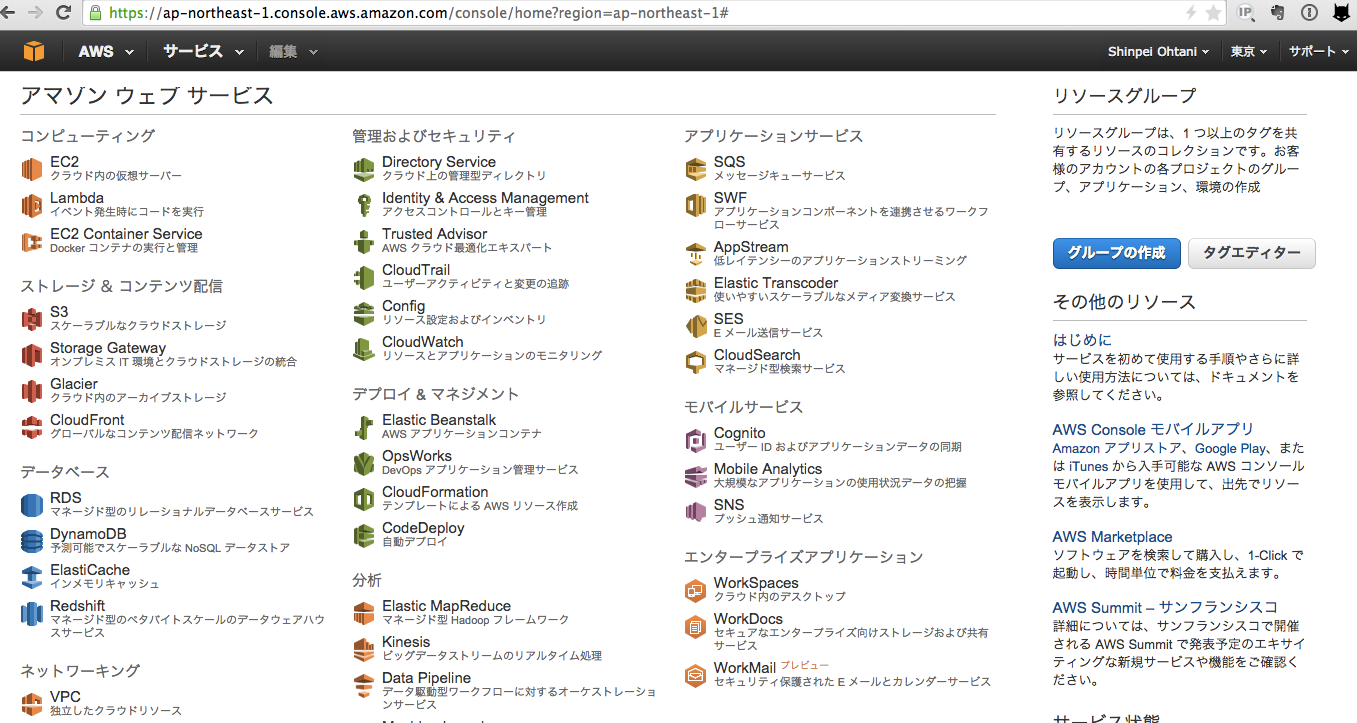1357x723 pixels.
Task: Open the EC2 service icon
Action: tap(32, 169)
